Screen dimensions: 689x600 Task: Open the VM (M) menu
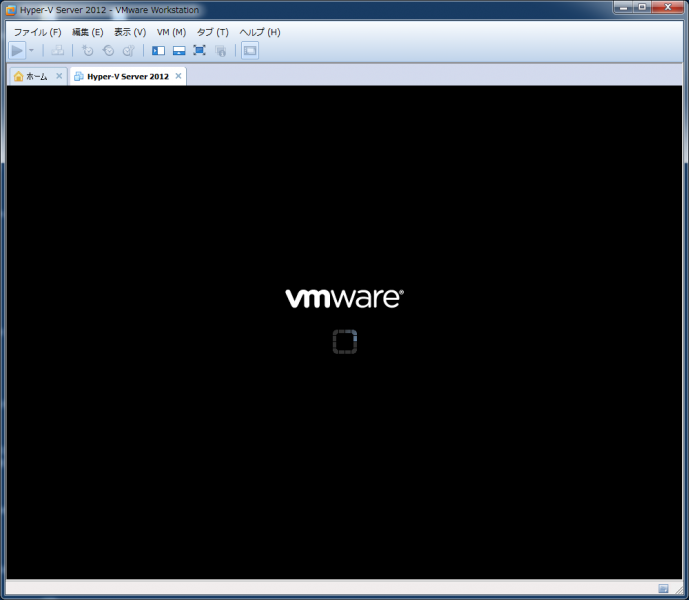[171, 32]
